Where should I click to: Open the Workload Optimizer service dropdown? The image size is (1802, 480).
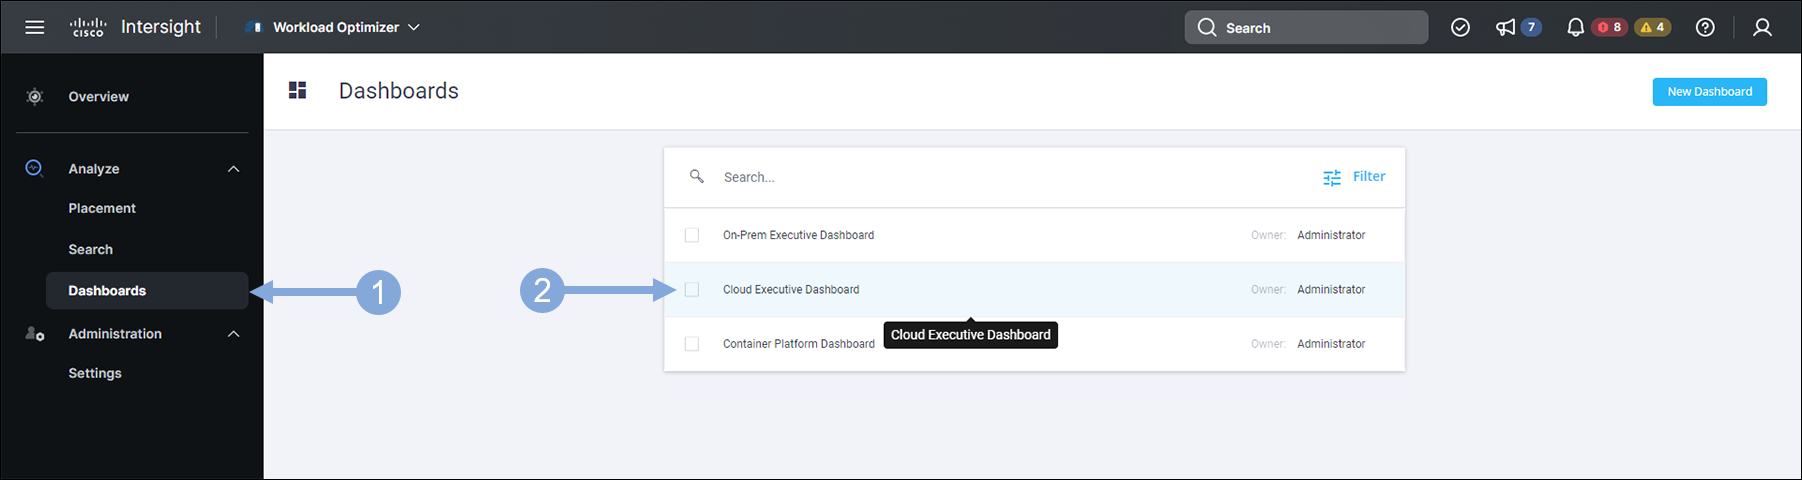click(x=334, y=27)
